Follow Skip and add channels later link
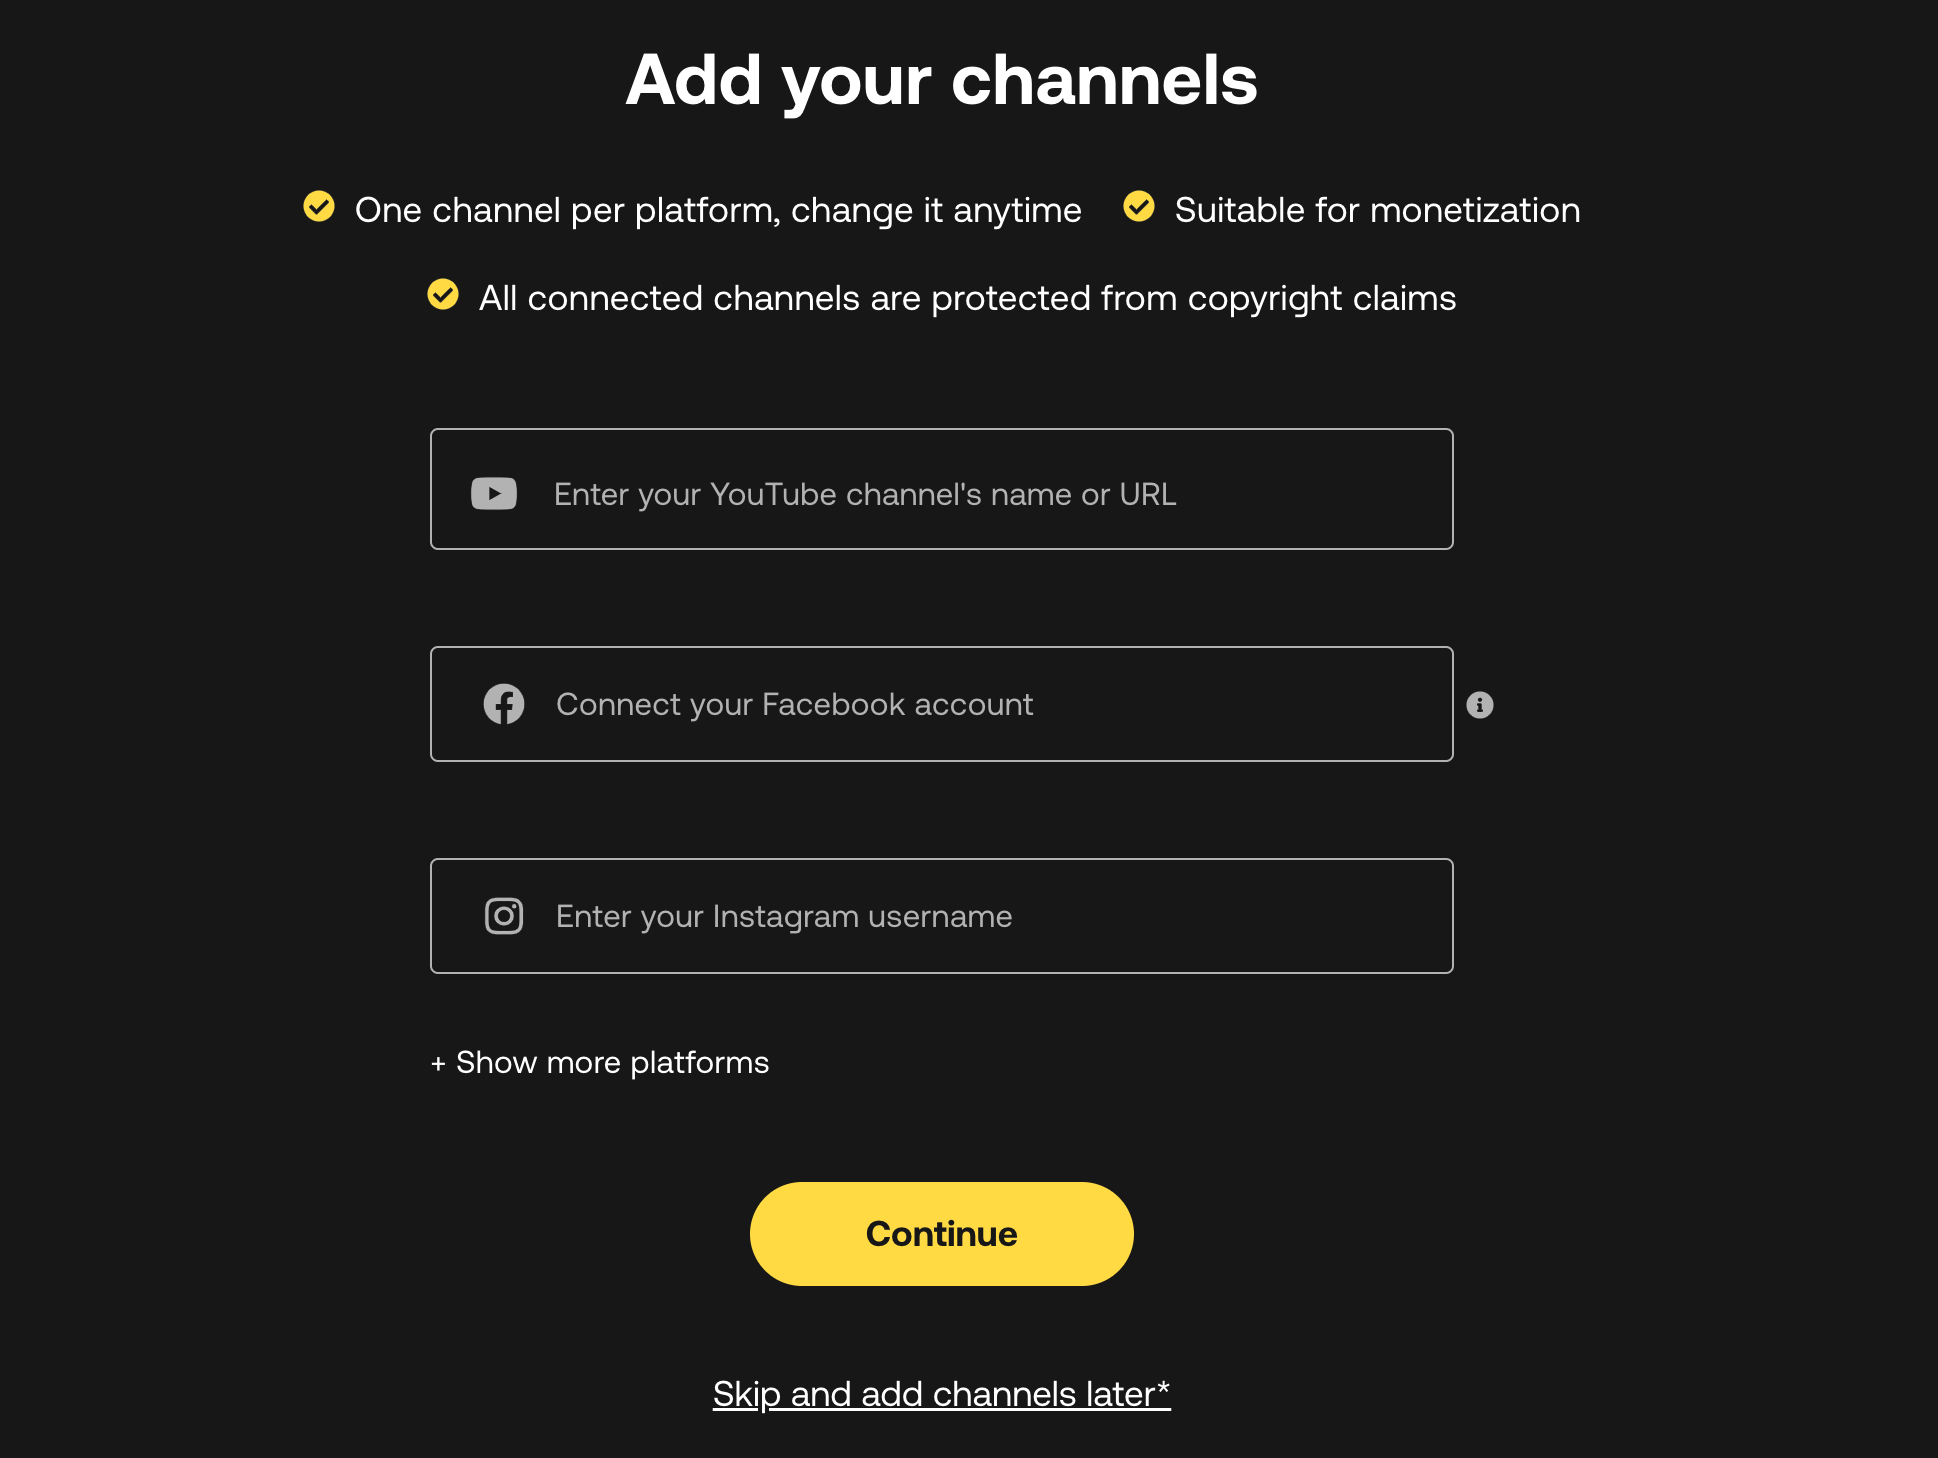 tap(942, 1394)
